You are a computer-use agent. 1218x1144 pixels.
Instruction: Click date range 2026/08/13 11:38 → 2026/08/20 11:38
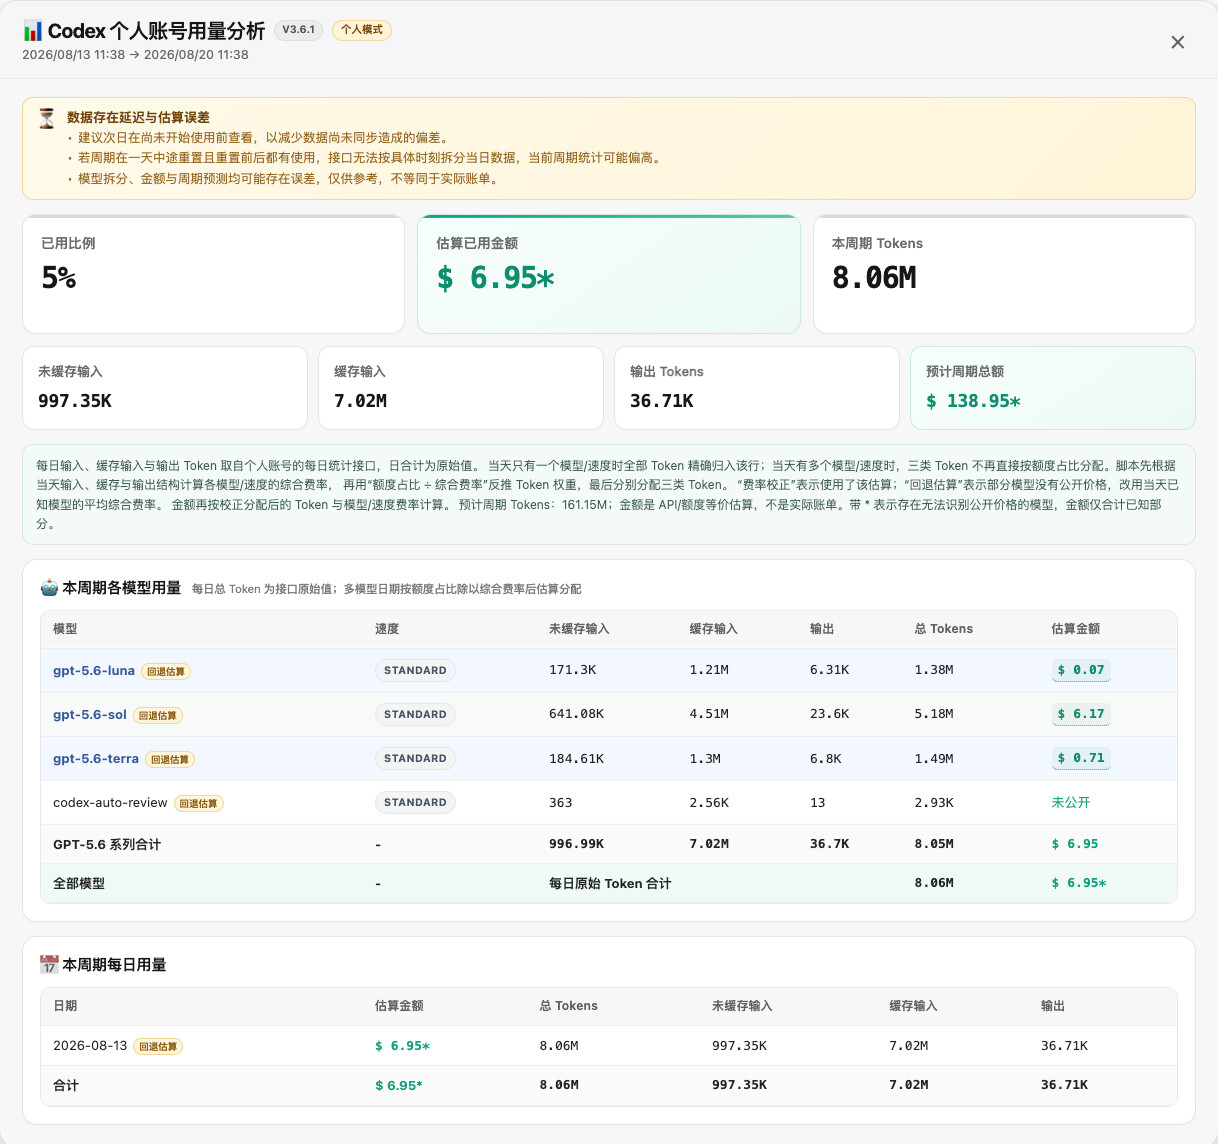(135, 55)
